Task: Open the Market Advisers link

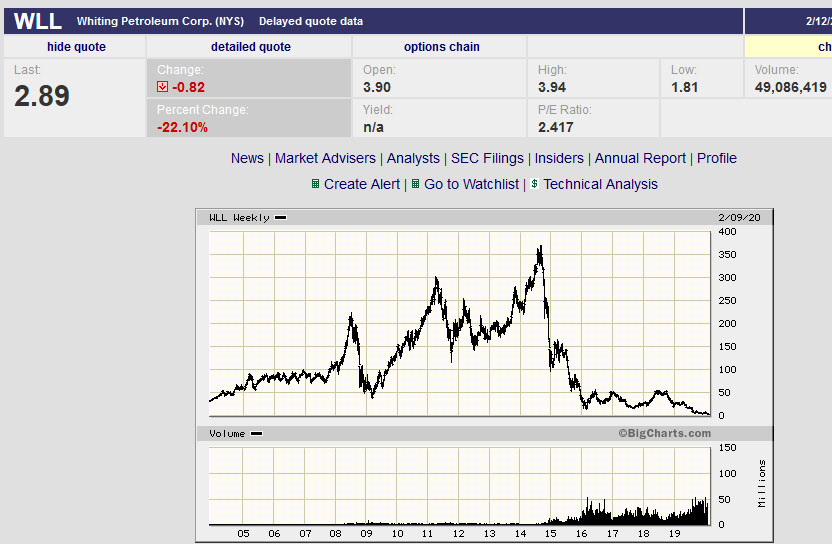Action: [x=325, y=158]
